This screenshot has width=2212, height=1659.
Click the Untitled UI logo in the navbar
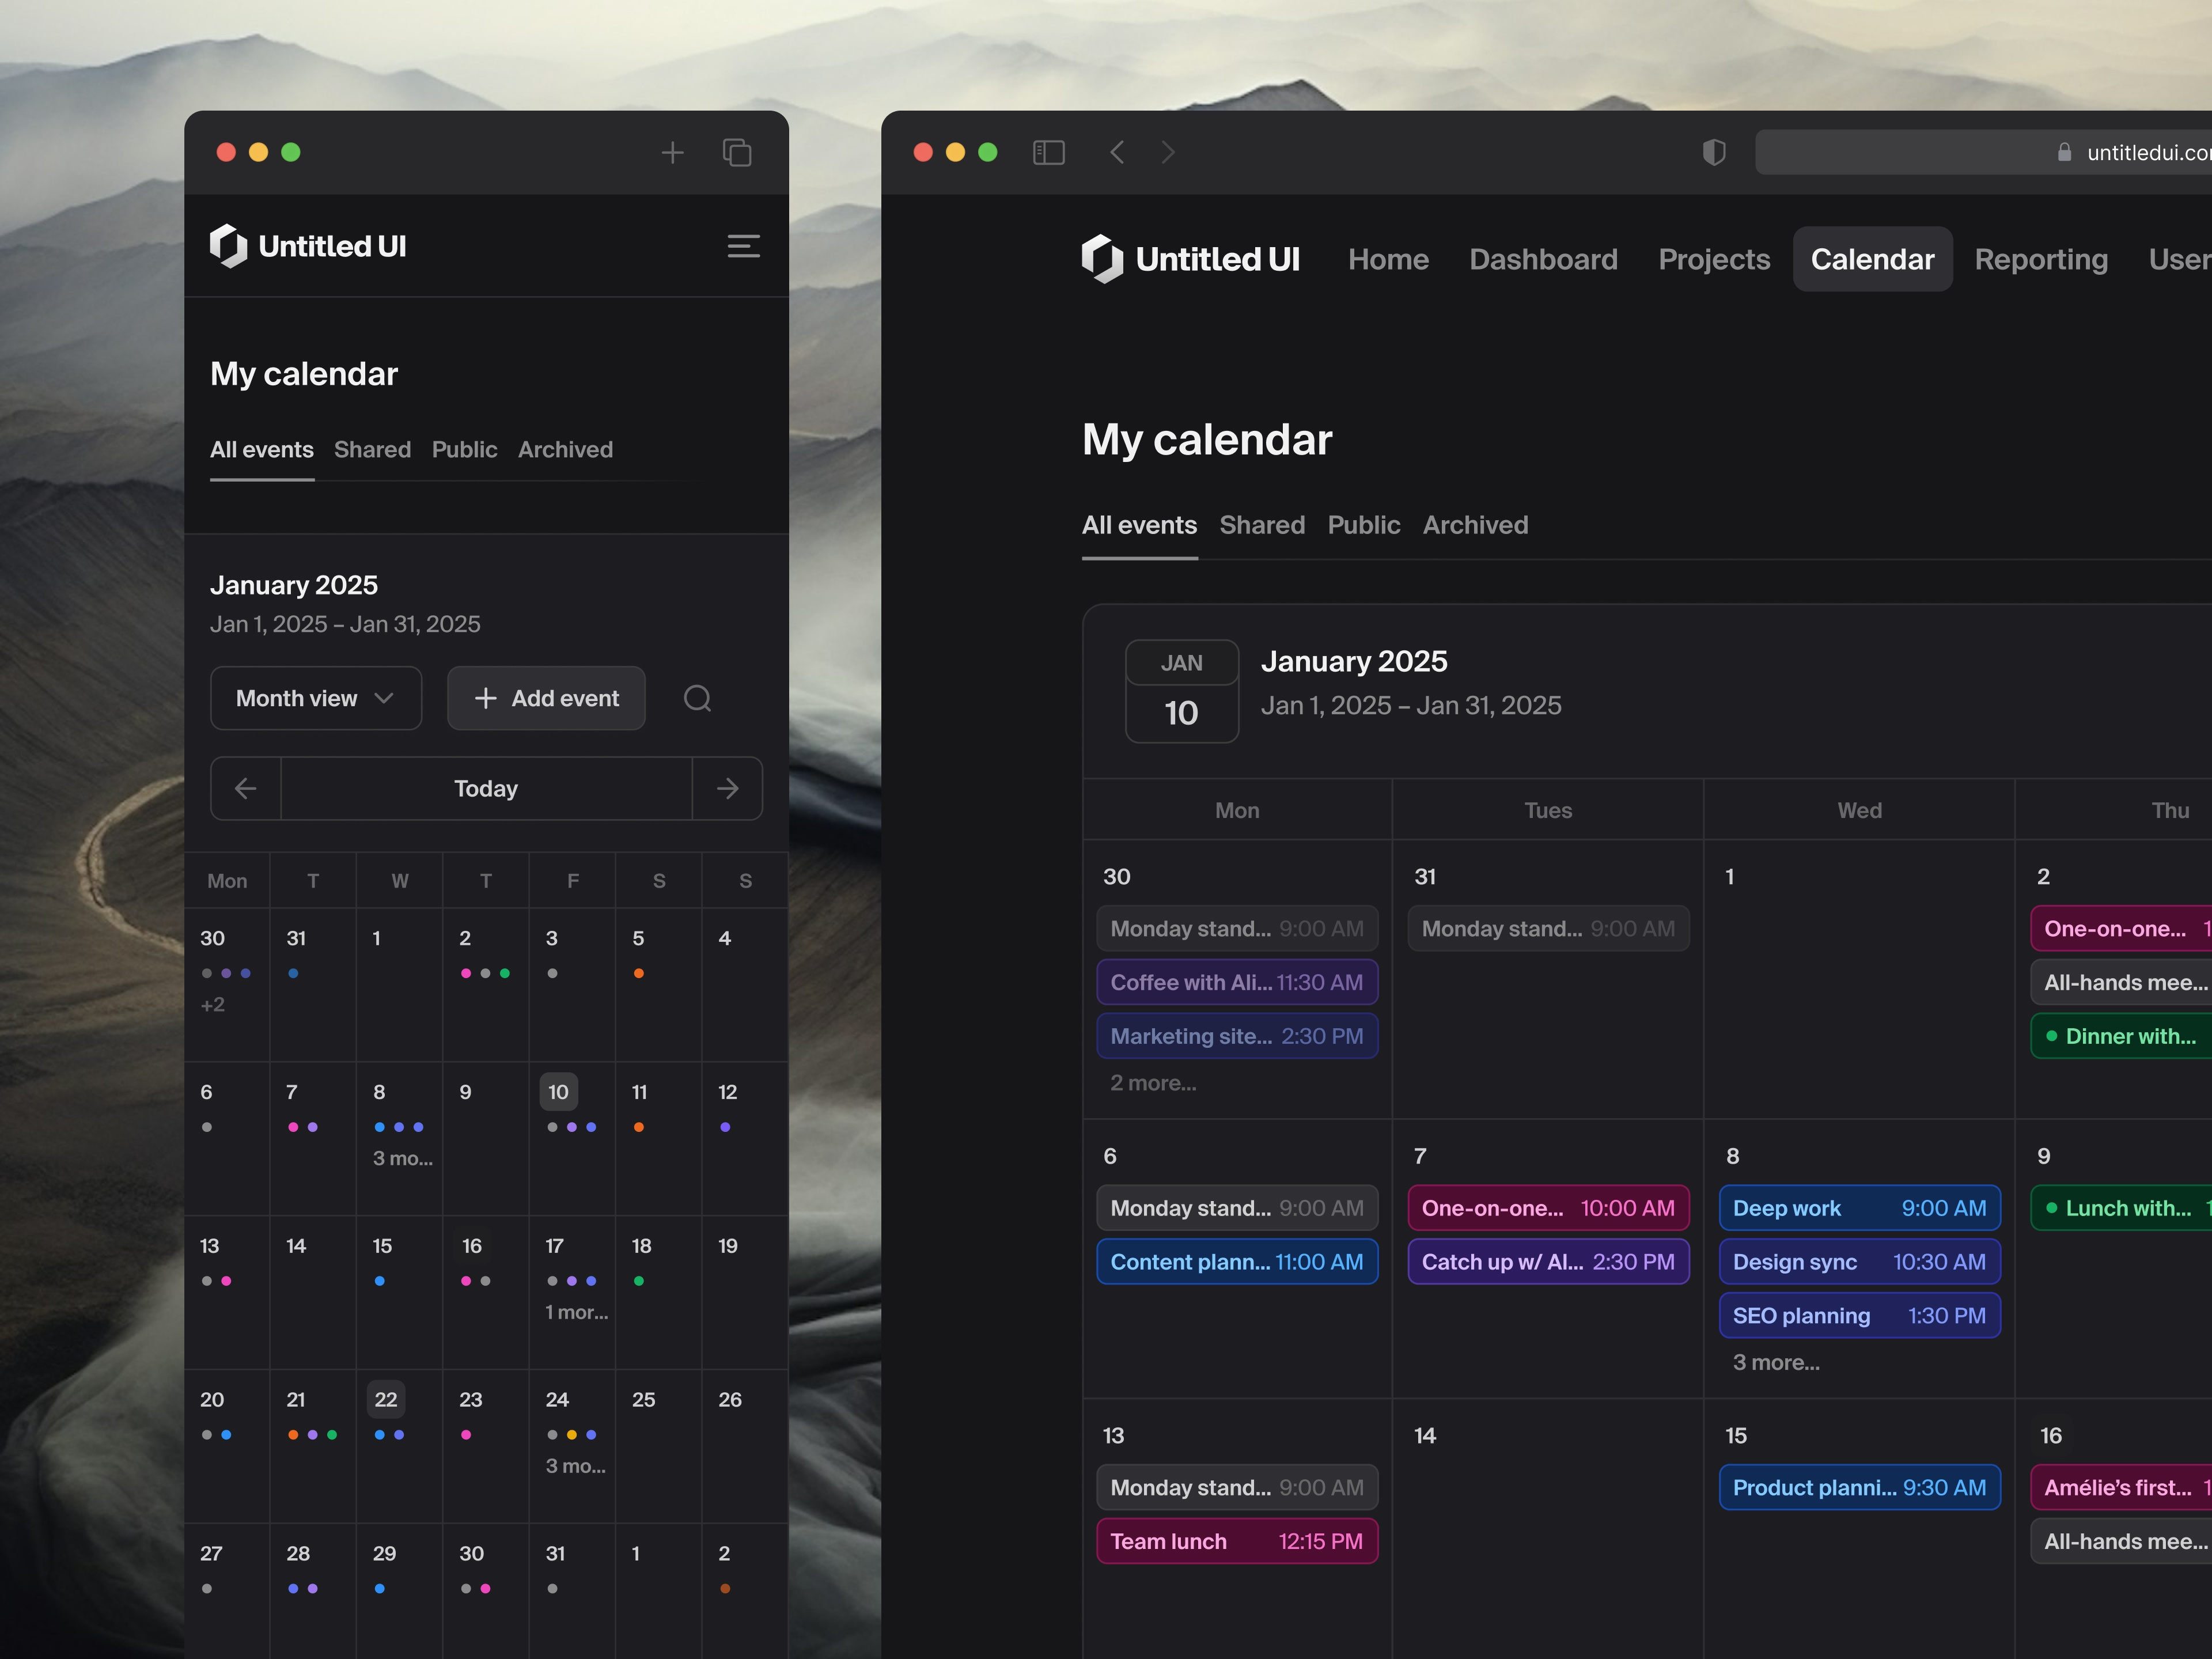(x=1192, y=259)
